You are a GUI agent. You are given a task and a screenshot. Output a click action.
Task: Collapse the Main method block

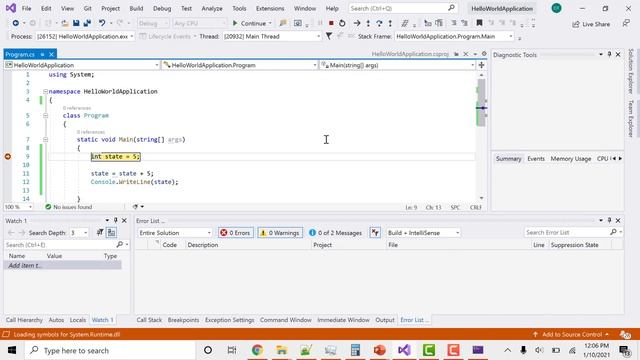(x=45, y=140)
